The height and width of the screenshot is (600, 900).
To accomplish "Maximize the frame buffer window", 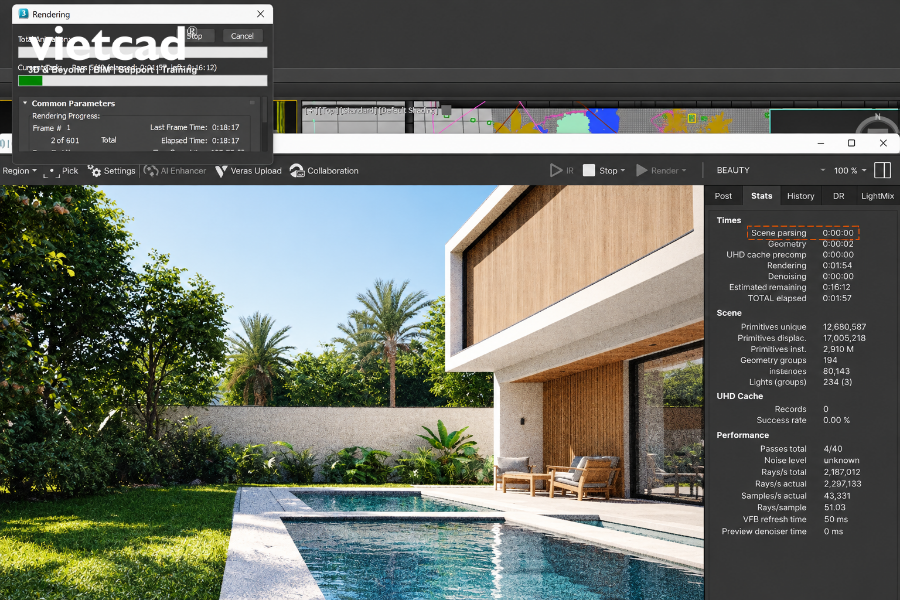I will pos(851,143).
